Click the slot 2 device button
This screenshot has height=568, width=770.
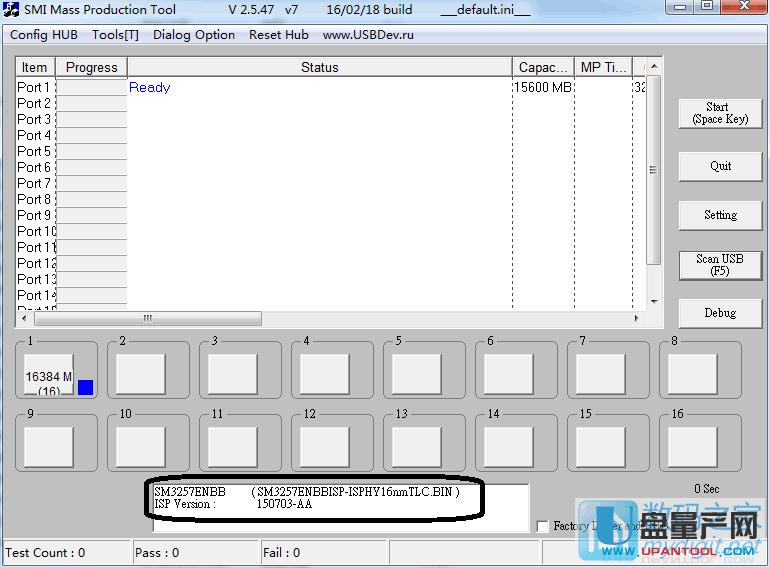pyautogui.click(x=140, y=375)
